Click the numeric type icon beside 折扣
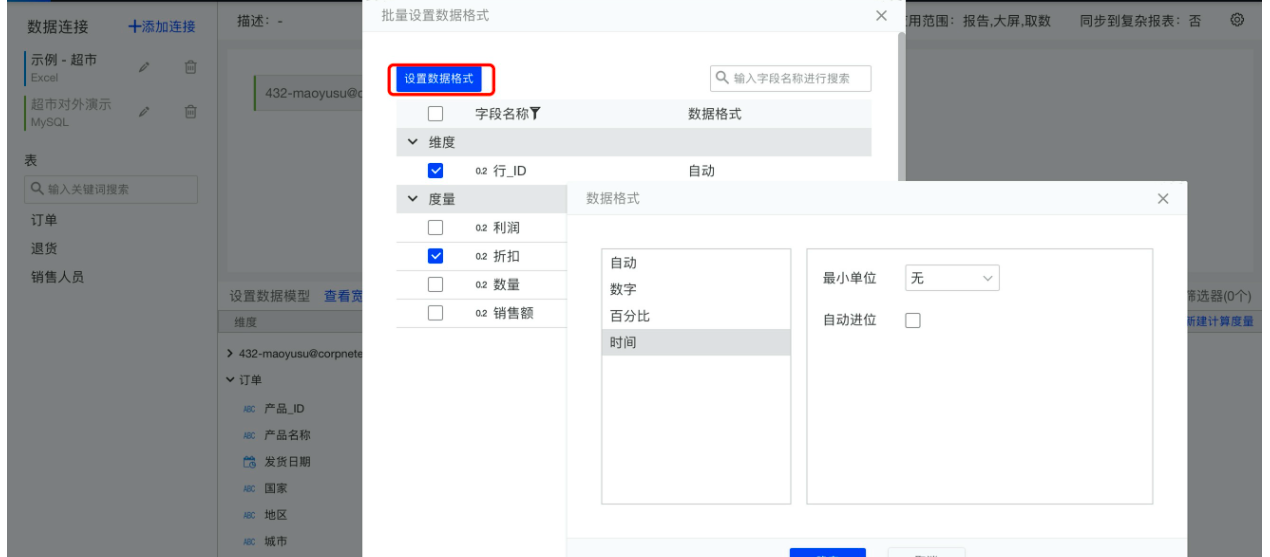Image resolution: width=1270 pixels, height=557 pixels. [481, 257]
